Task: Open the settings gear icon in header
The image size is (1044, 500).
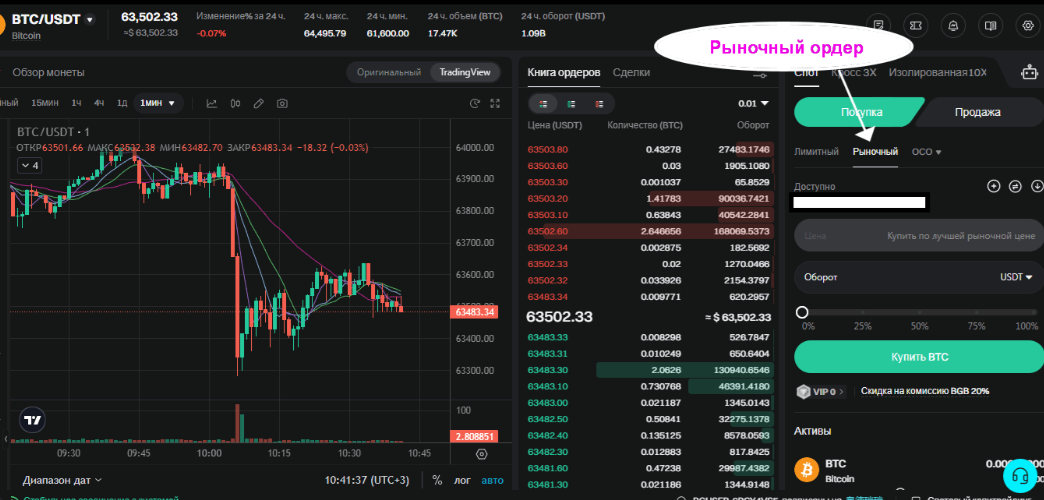Action: pos(1028,25)
